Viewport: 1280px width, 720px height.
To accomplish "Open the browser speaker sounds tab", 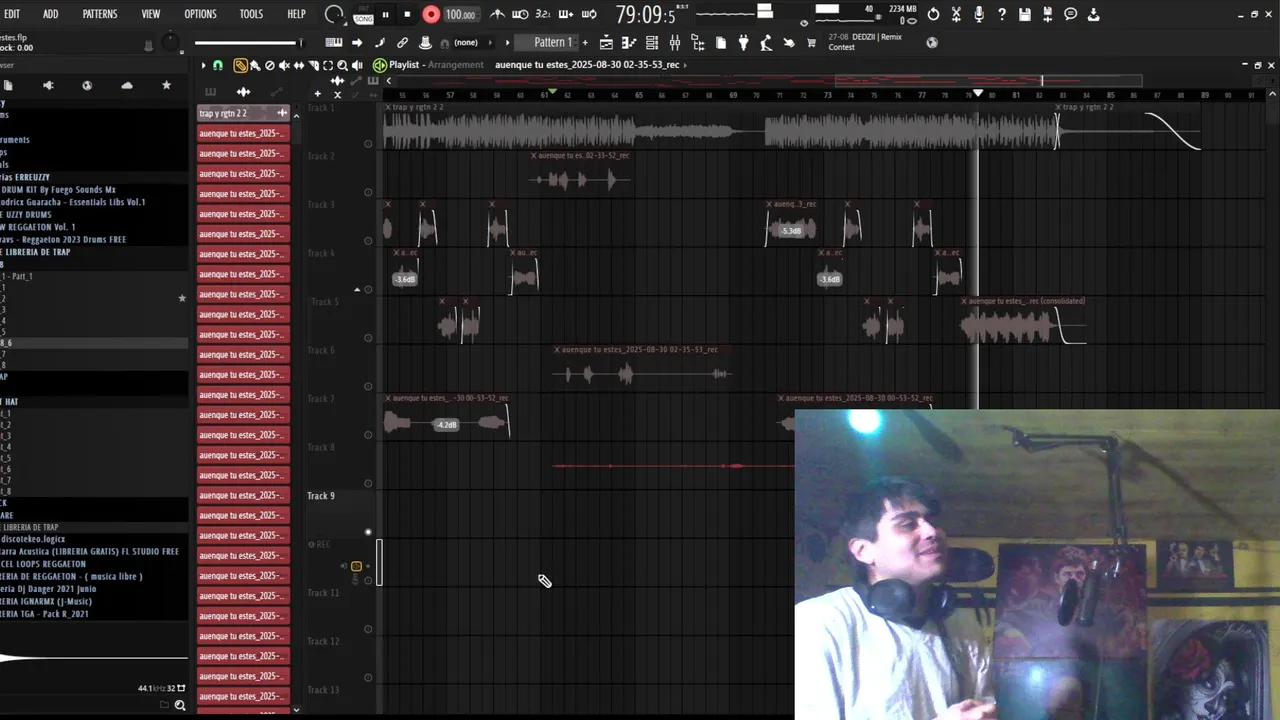I will [48, 86].
